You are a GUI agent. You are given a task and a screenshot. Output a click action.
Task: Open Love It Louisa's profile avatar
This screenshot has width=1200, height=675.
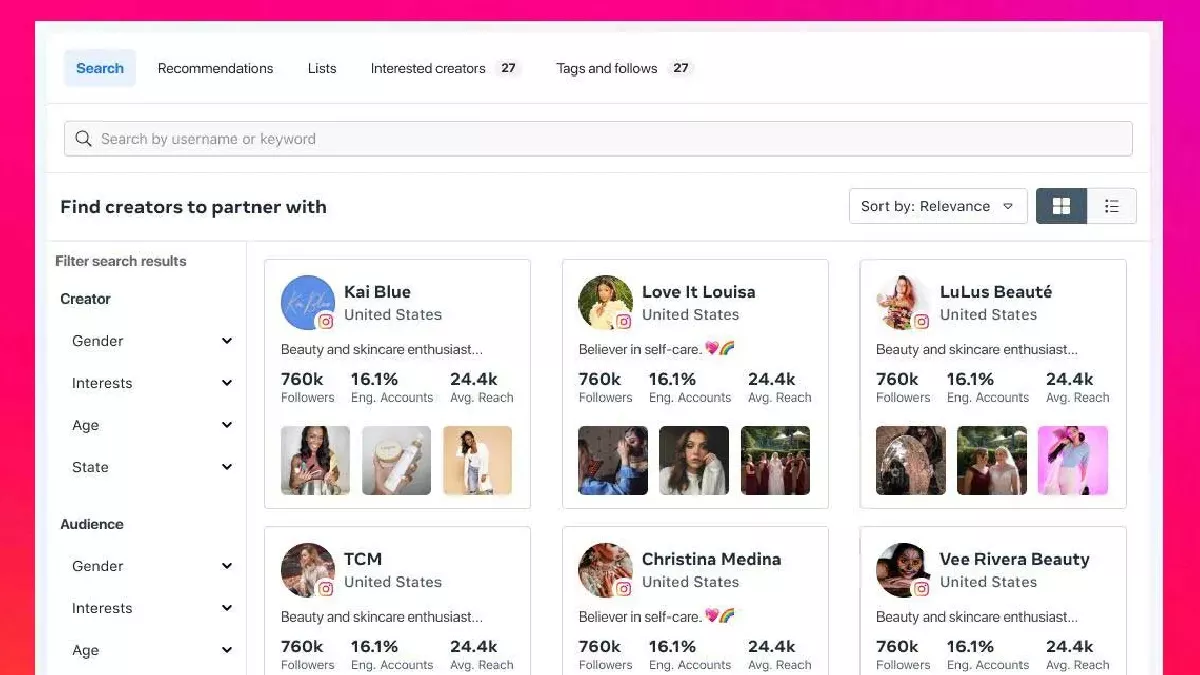pos(605,302)
